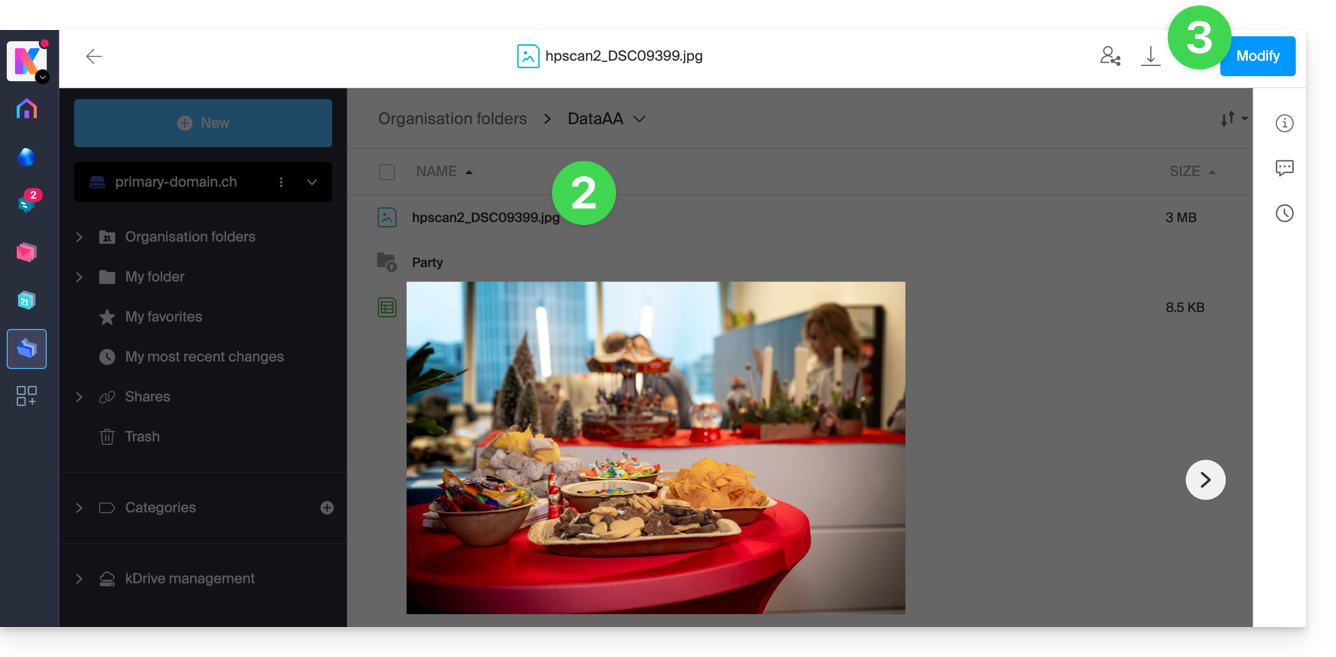Expand the Shares tree item
Screen dimensions: 1336x657
coord(79,397)
